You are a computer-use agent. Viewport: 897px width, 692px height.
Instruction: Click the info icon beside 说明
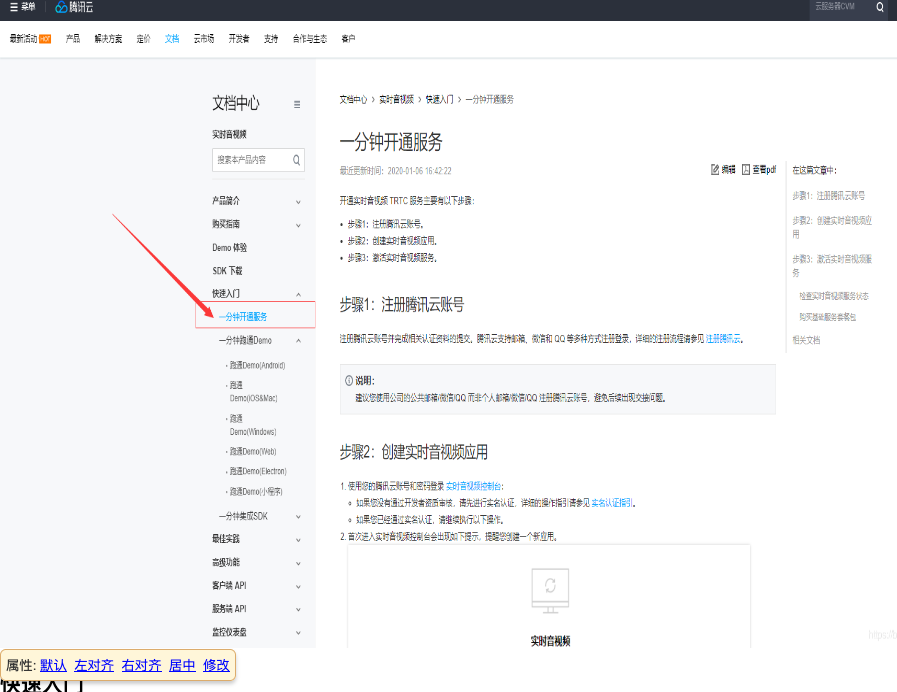click(x=349, y=380)
